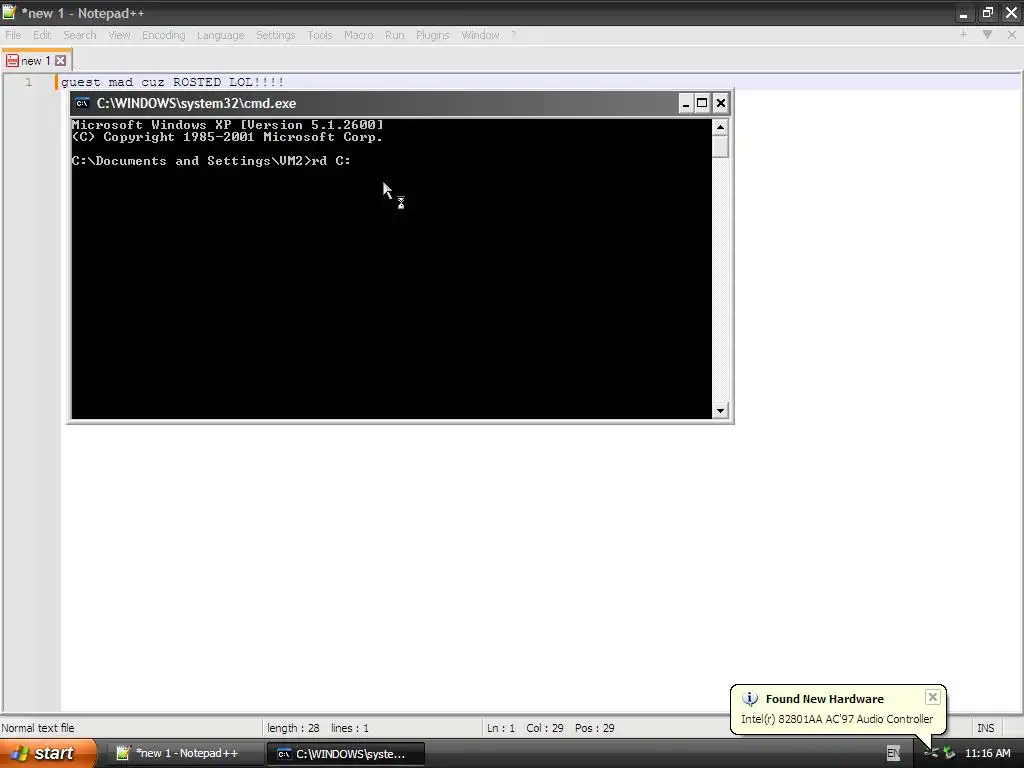Image resolution: width=1024 pixels, height=768 pixels.
Task: Close the cmd.exe window
Action: click(x=721, y=103)
